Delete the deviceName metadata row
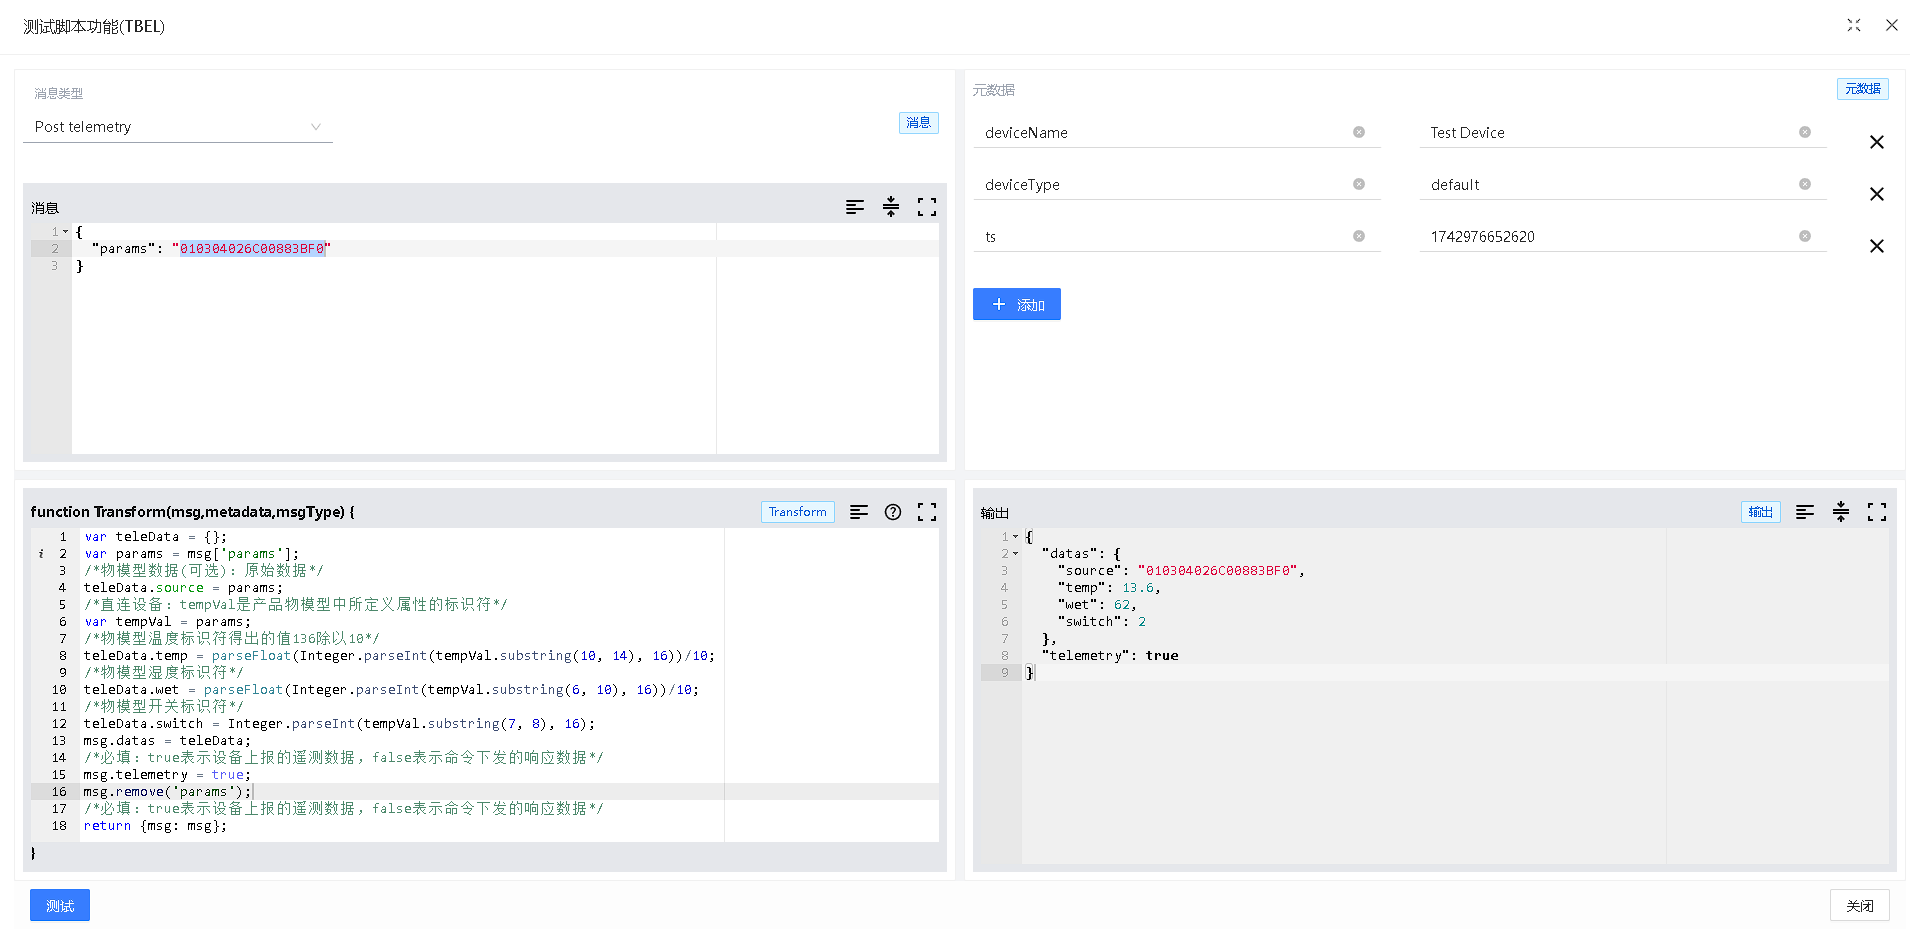1910x934 pixels. pyautogui.click(x=1876, y=142)
